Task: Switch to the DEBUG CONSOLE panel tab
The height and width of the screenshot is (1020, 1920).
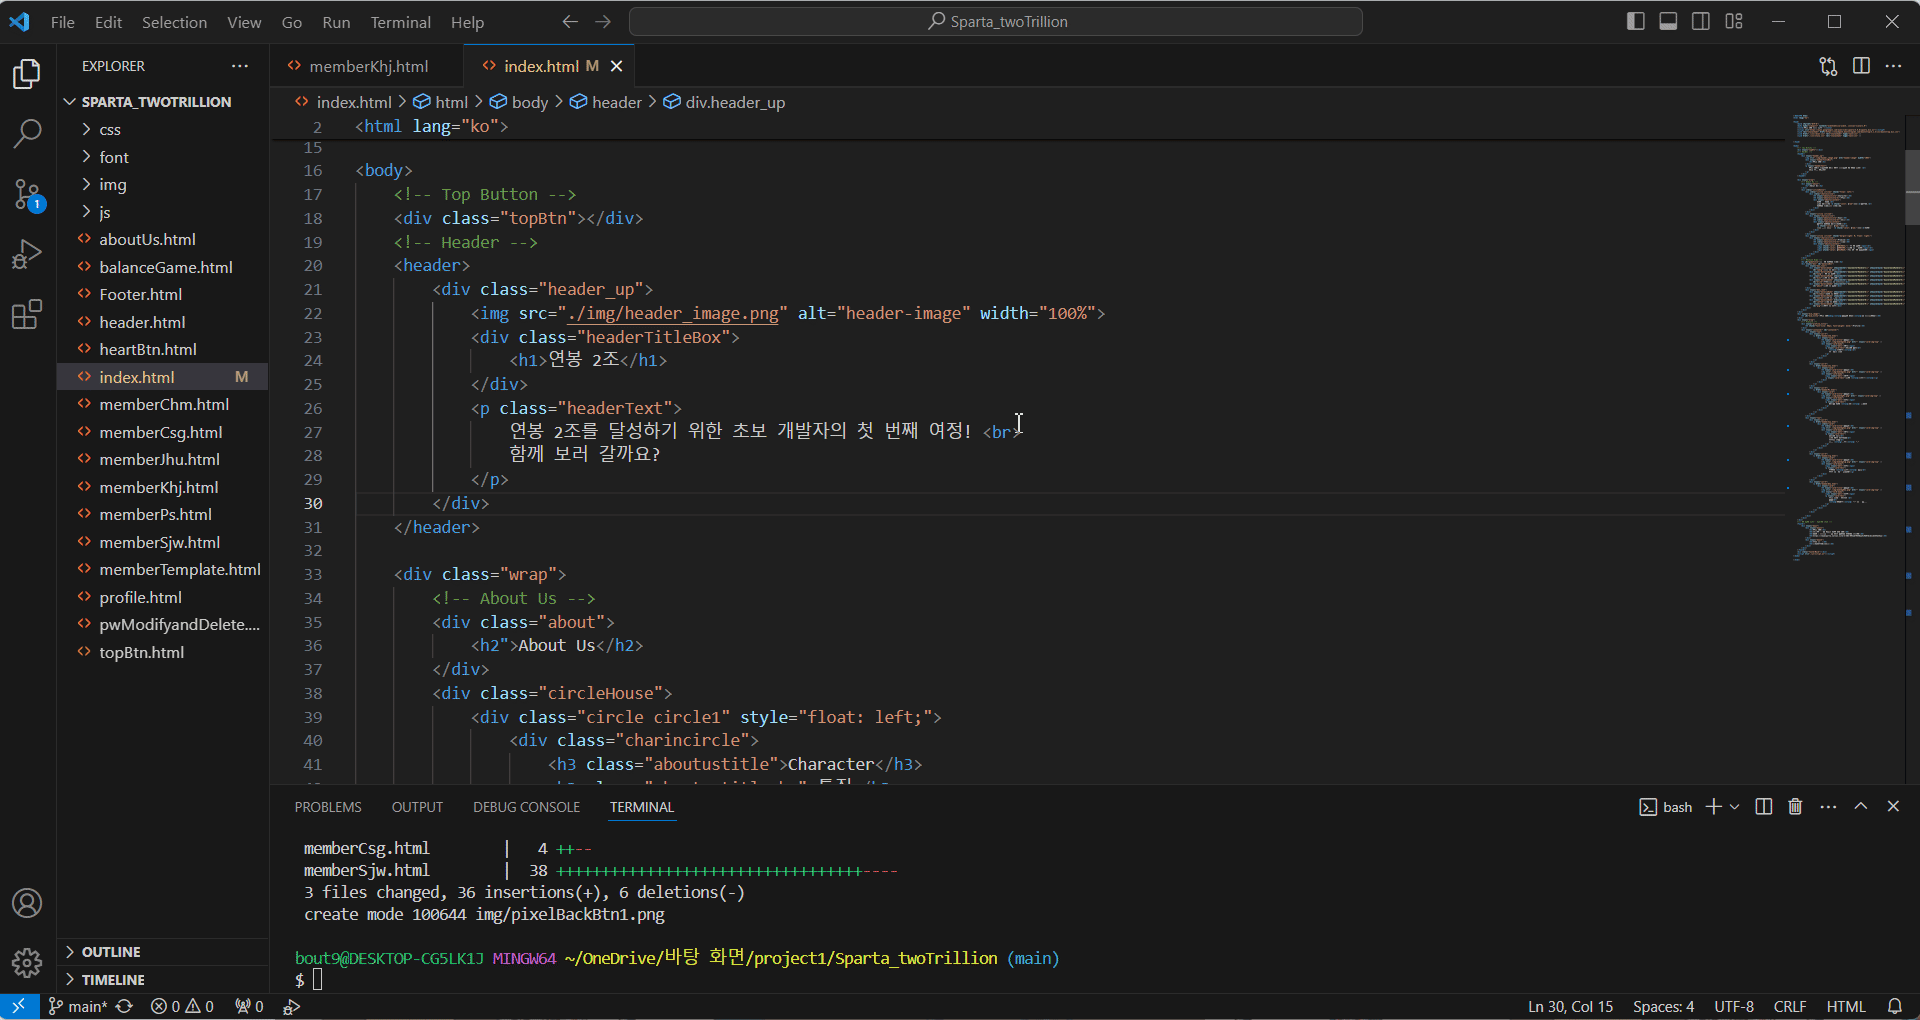Action: 526,807
